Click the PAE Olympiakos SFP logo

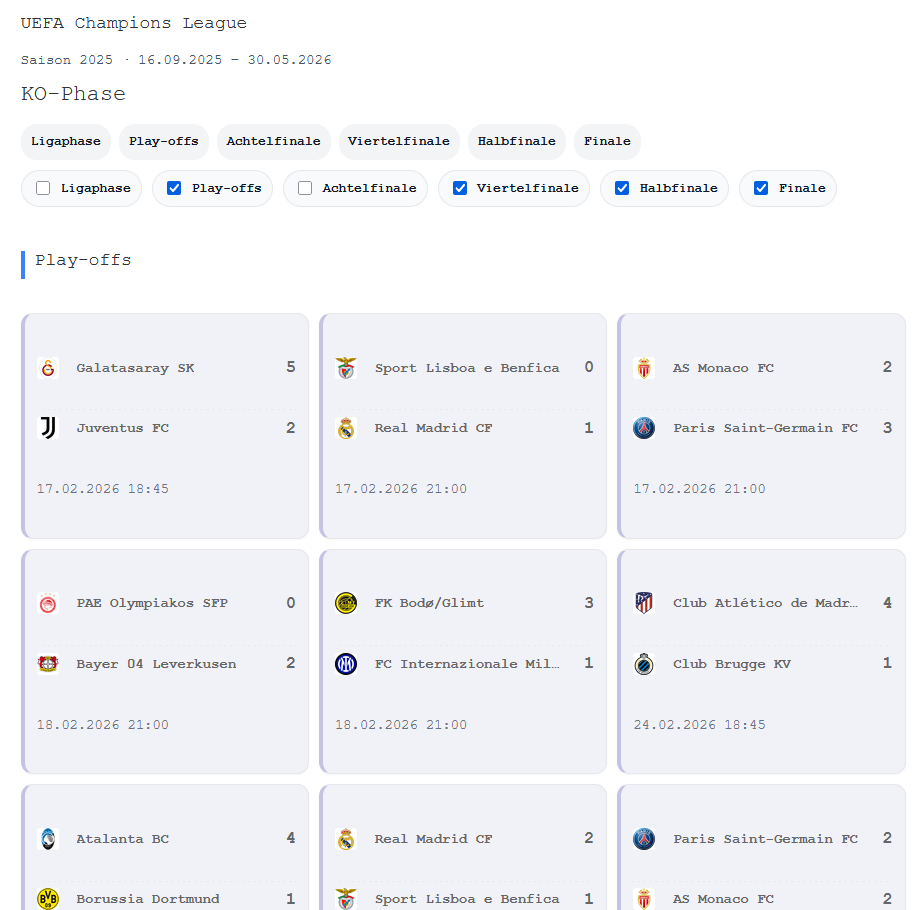click(x=48, y=603)
